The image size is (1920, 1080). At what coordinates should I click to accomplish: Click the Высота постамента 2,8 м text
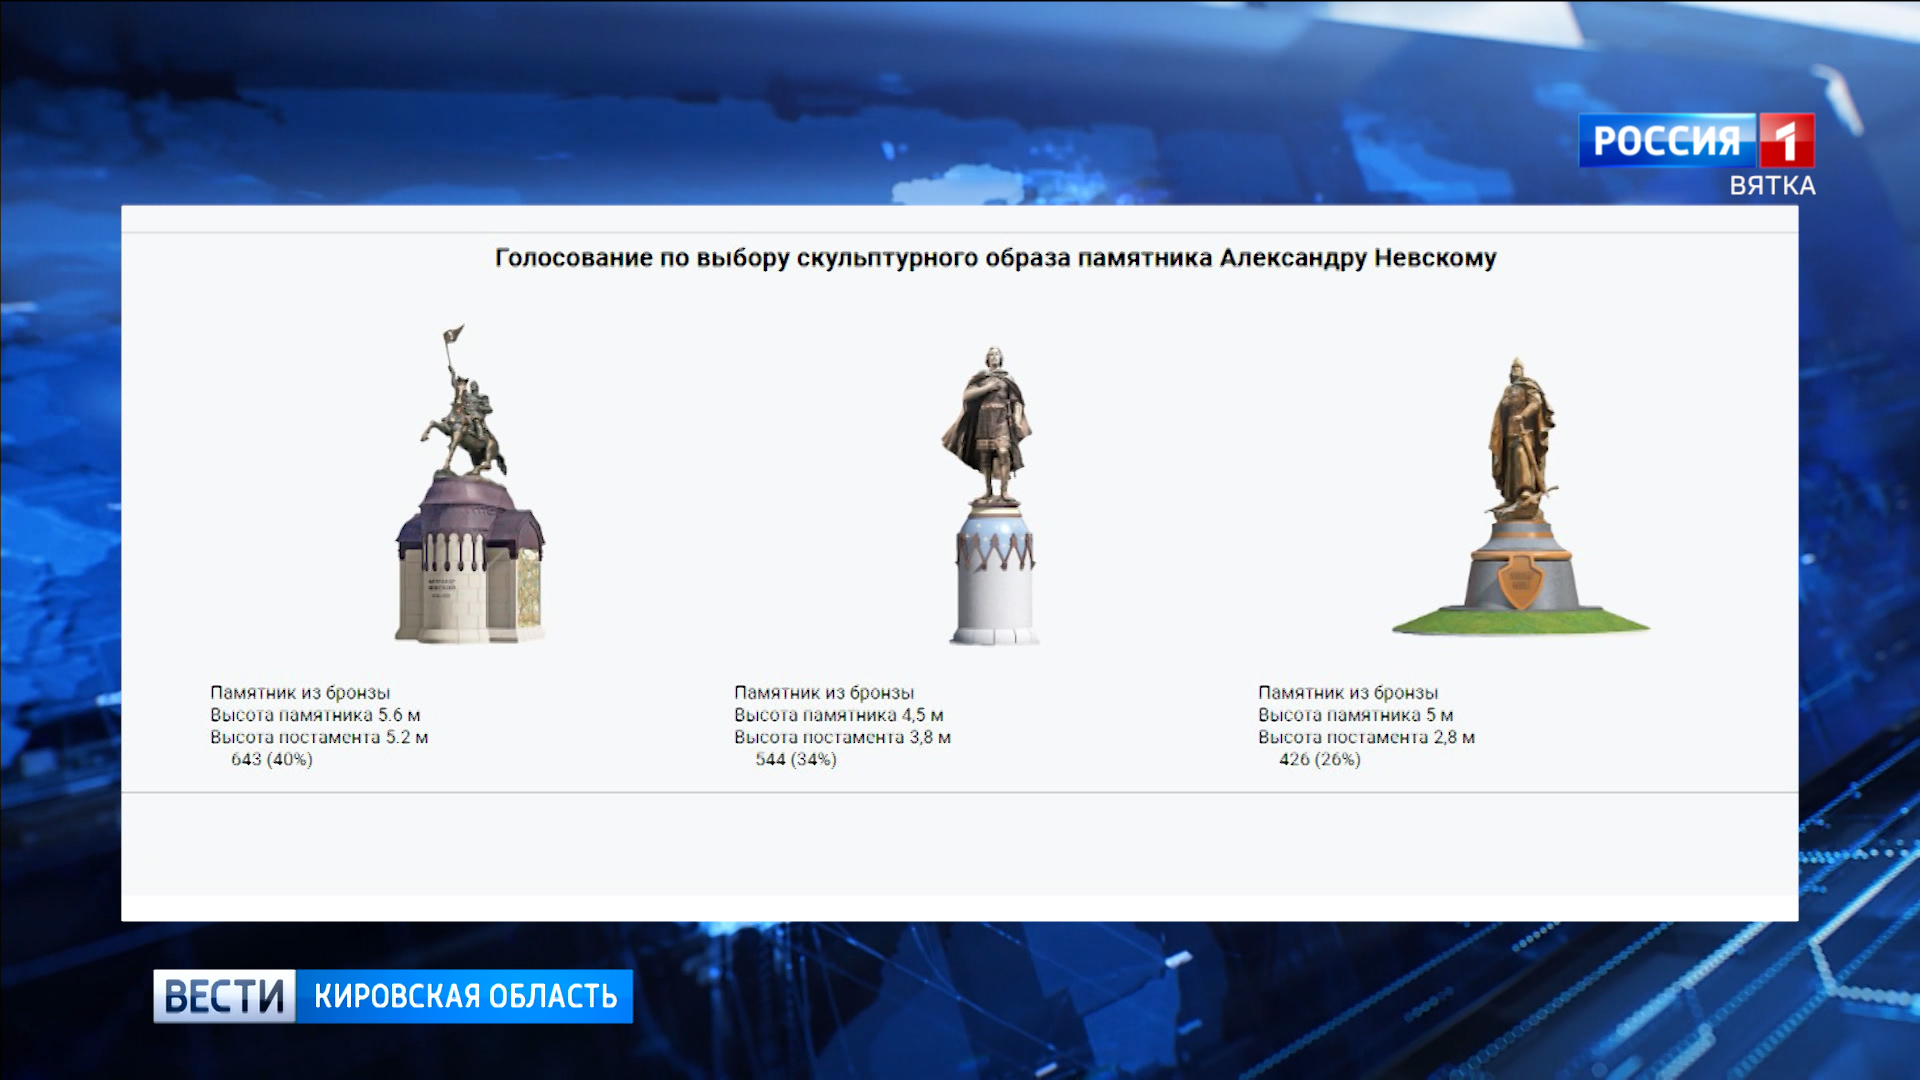(1366, 737)
